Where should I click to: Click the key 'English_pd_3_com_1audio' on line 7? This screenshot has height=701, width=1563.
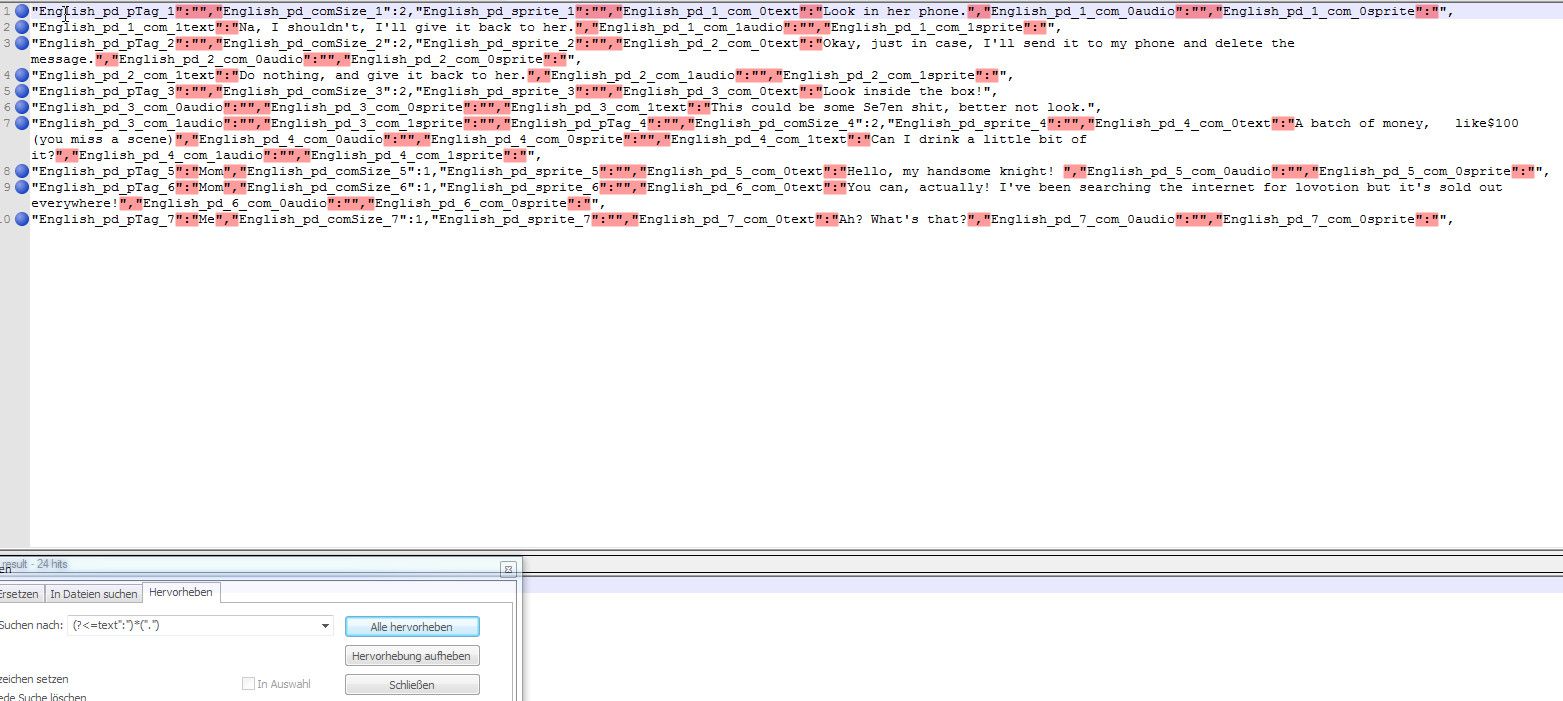coord(130,124)
